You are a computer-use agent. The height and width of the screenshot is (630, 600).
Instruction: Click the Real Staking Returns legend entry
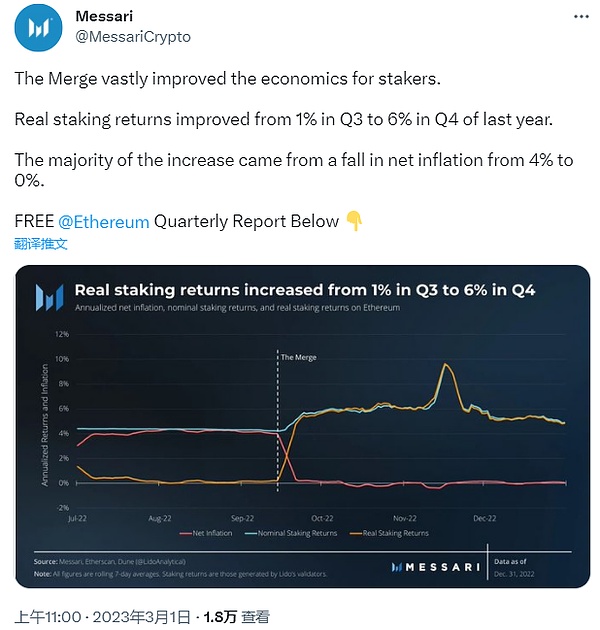coord(389,533)
